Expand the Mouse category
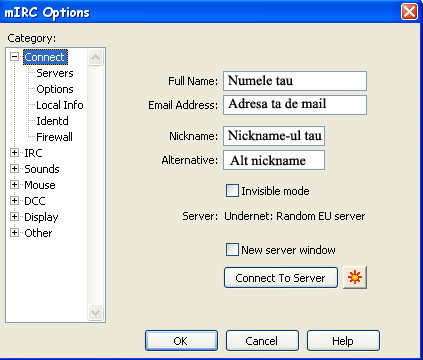 14,185
